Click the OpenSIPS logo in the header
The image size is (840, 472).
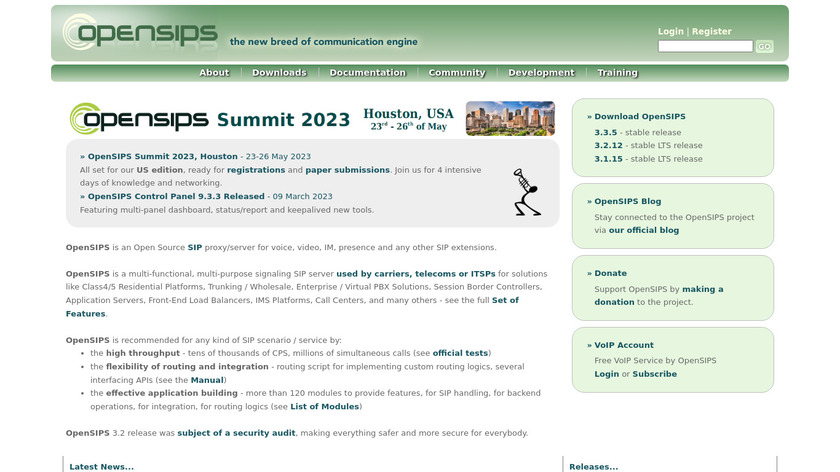tap(140, 33)
